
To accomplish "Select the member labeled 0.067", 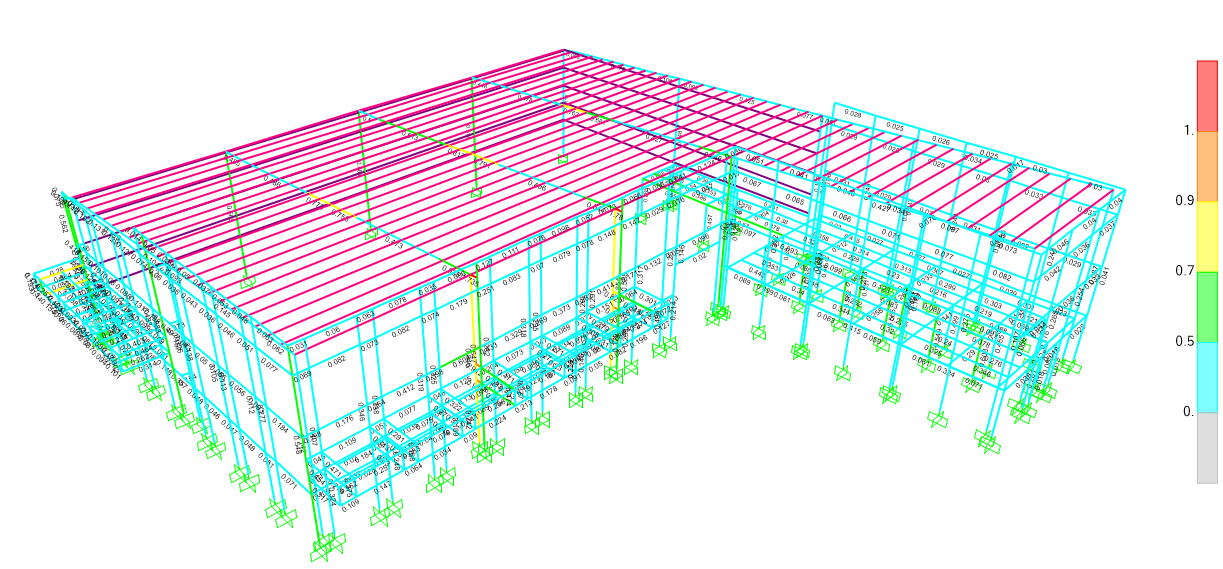I will [x=752, y=183].
